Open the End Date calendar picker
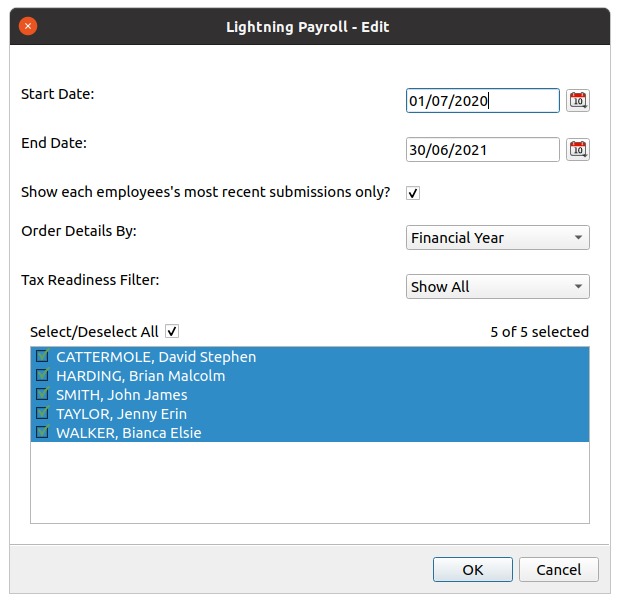The width and height of the screenshot is (620, 603). (x=578, y=149)
